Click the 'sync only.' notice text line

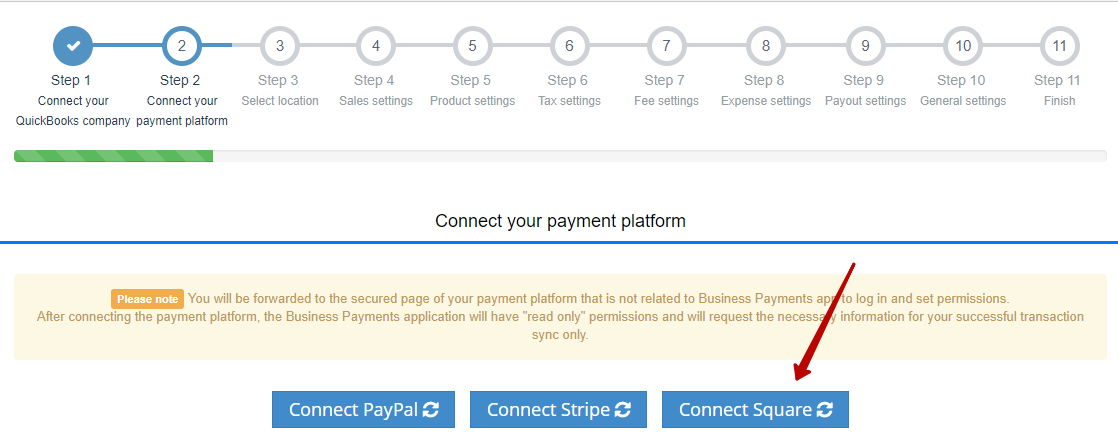coord(560,334)
